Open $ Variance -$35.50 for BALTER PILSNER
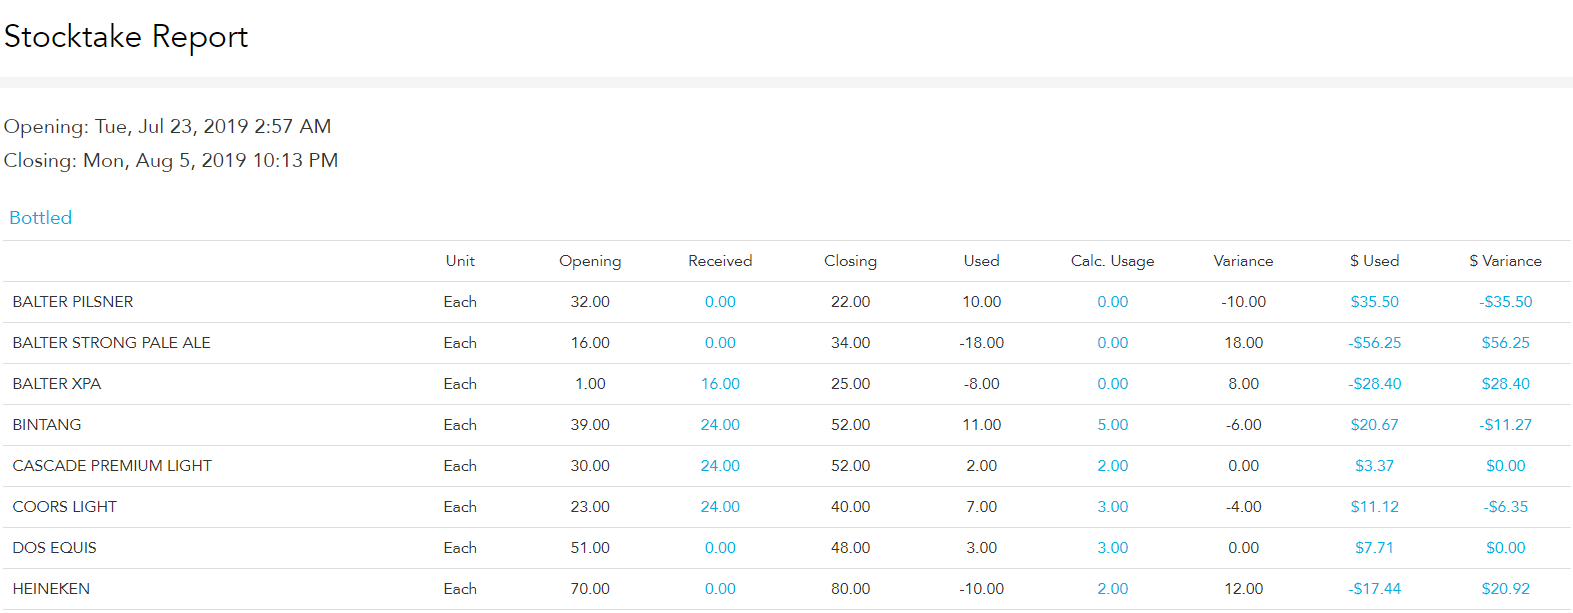The height and width of the screenshot is (613, 1573). tap(1506, 302)
